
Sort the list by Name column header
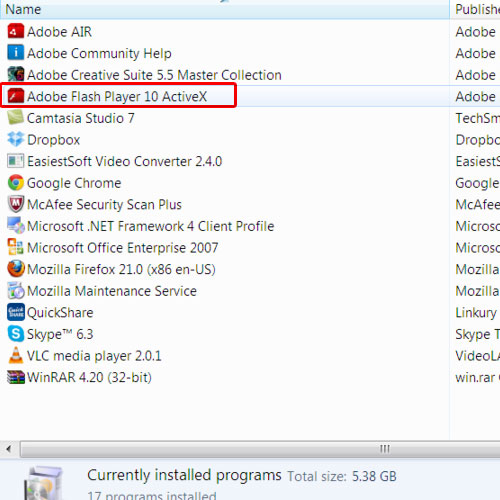(x=225, y=9)
